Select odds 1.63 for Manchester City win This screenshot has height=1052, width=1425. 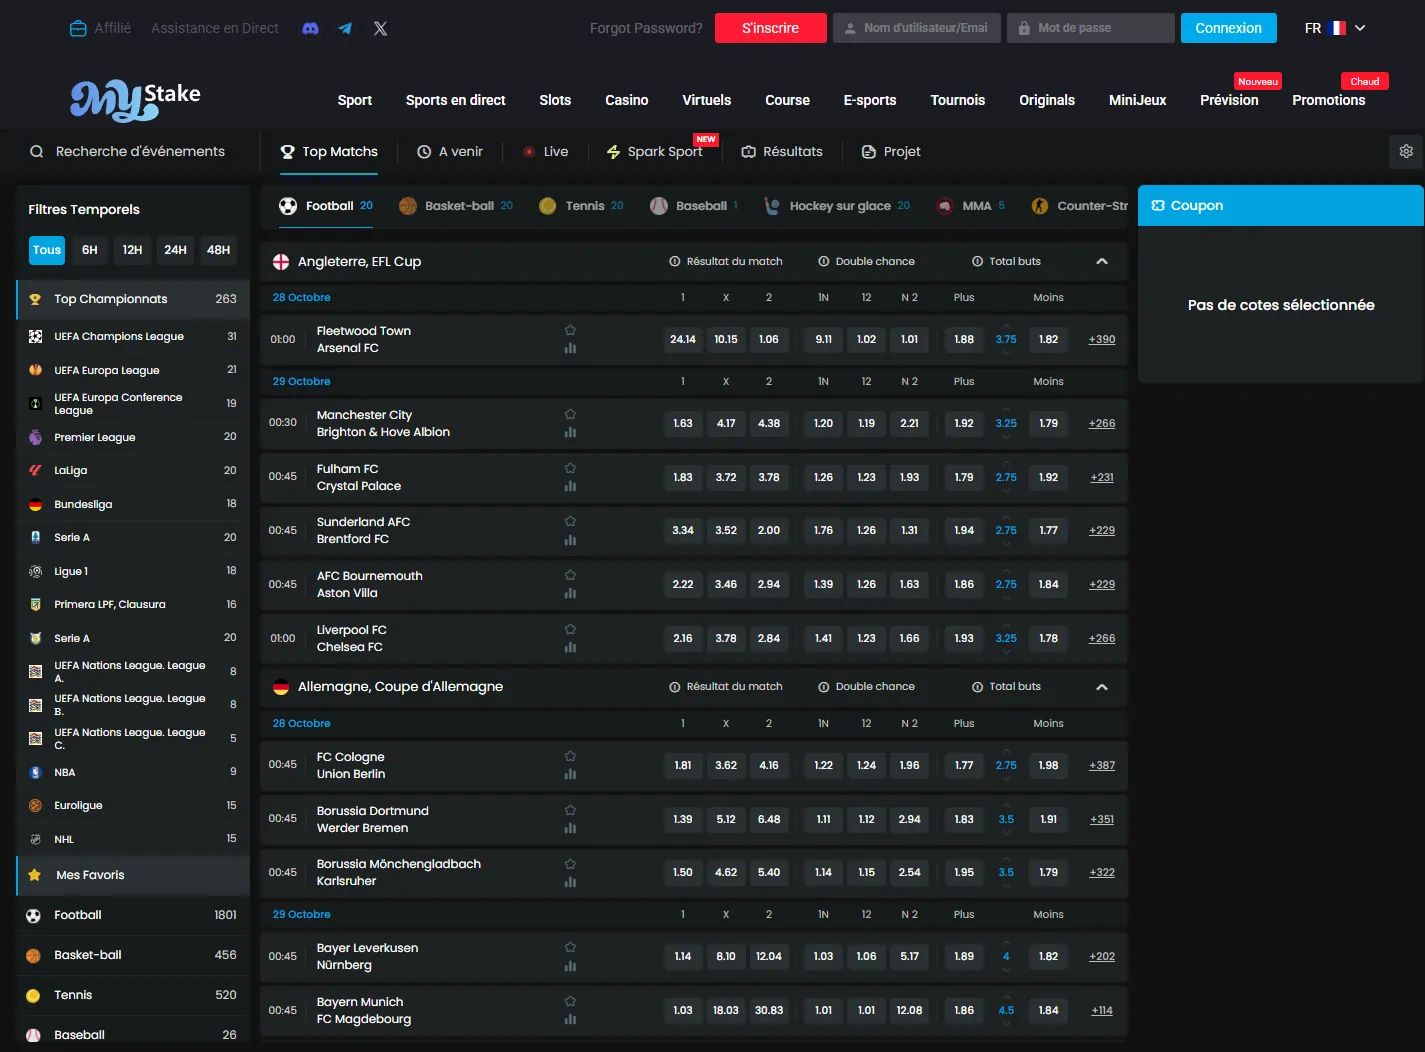point(683,423)
